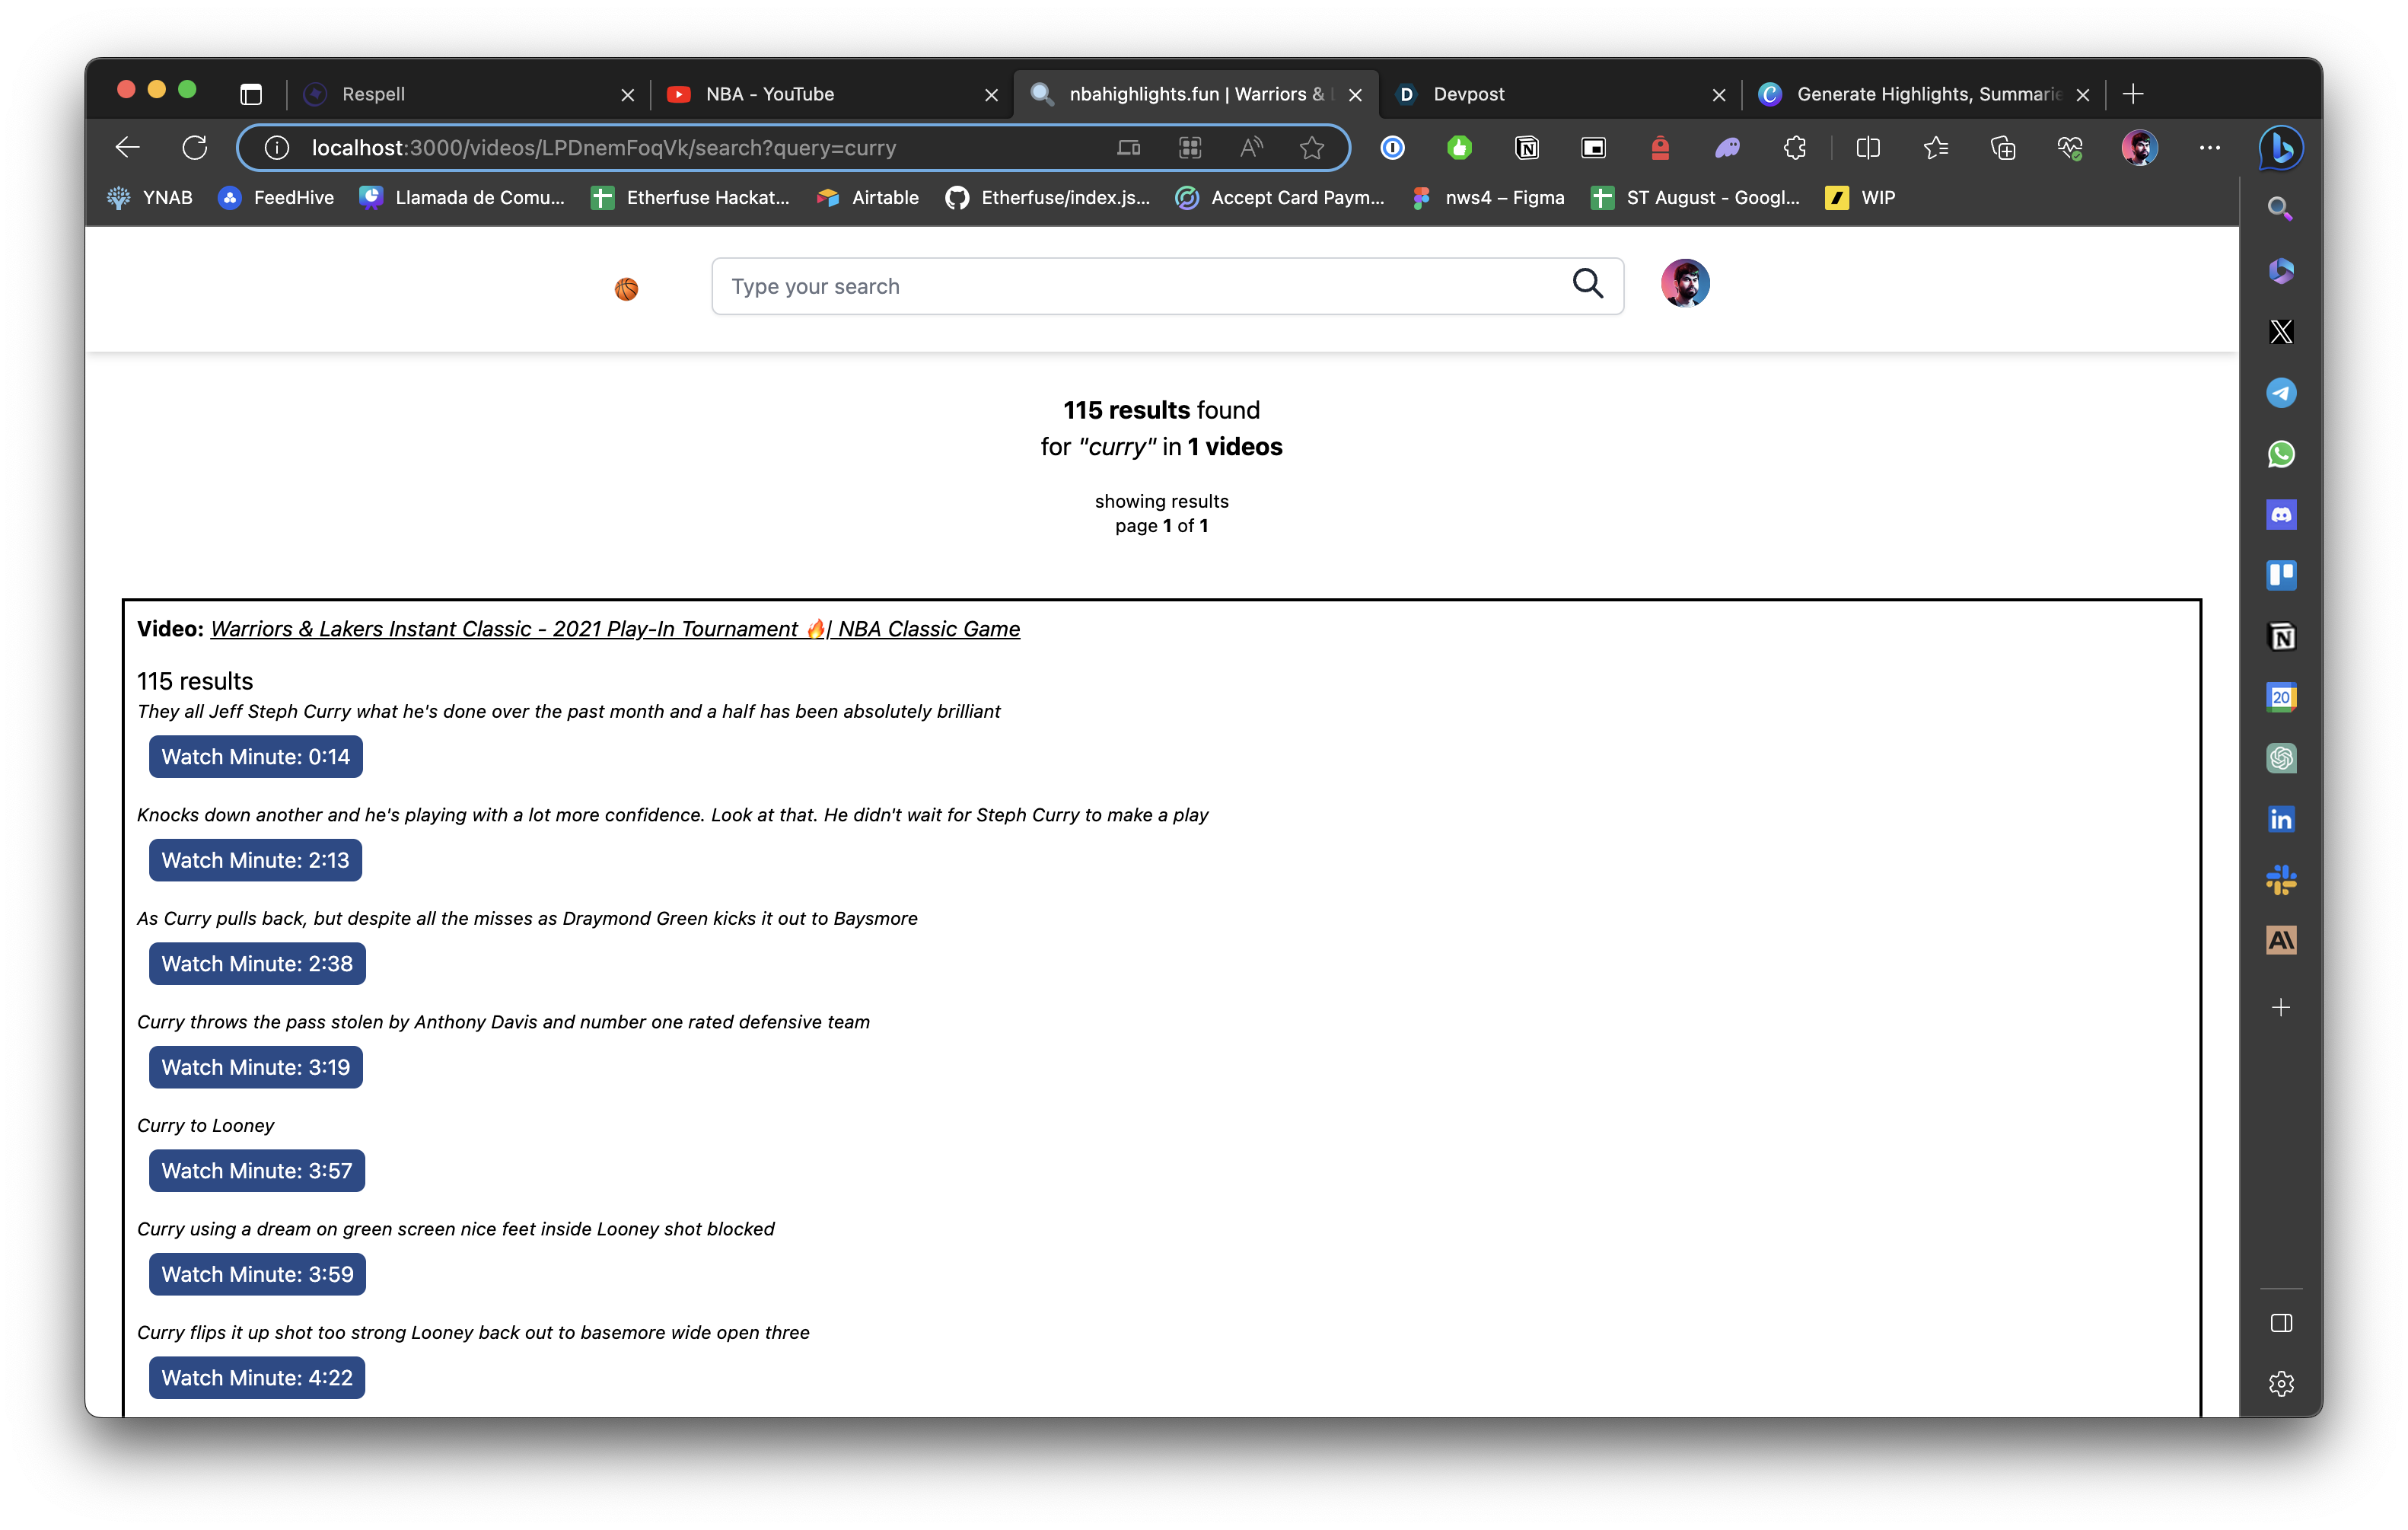Open the Trello sidebar icon
Image resolution: width=2408 pixels, height=1530 pixels.
tap(2280, 575)
